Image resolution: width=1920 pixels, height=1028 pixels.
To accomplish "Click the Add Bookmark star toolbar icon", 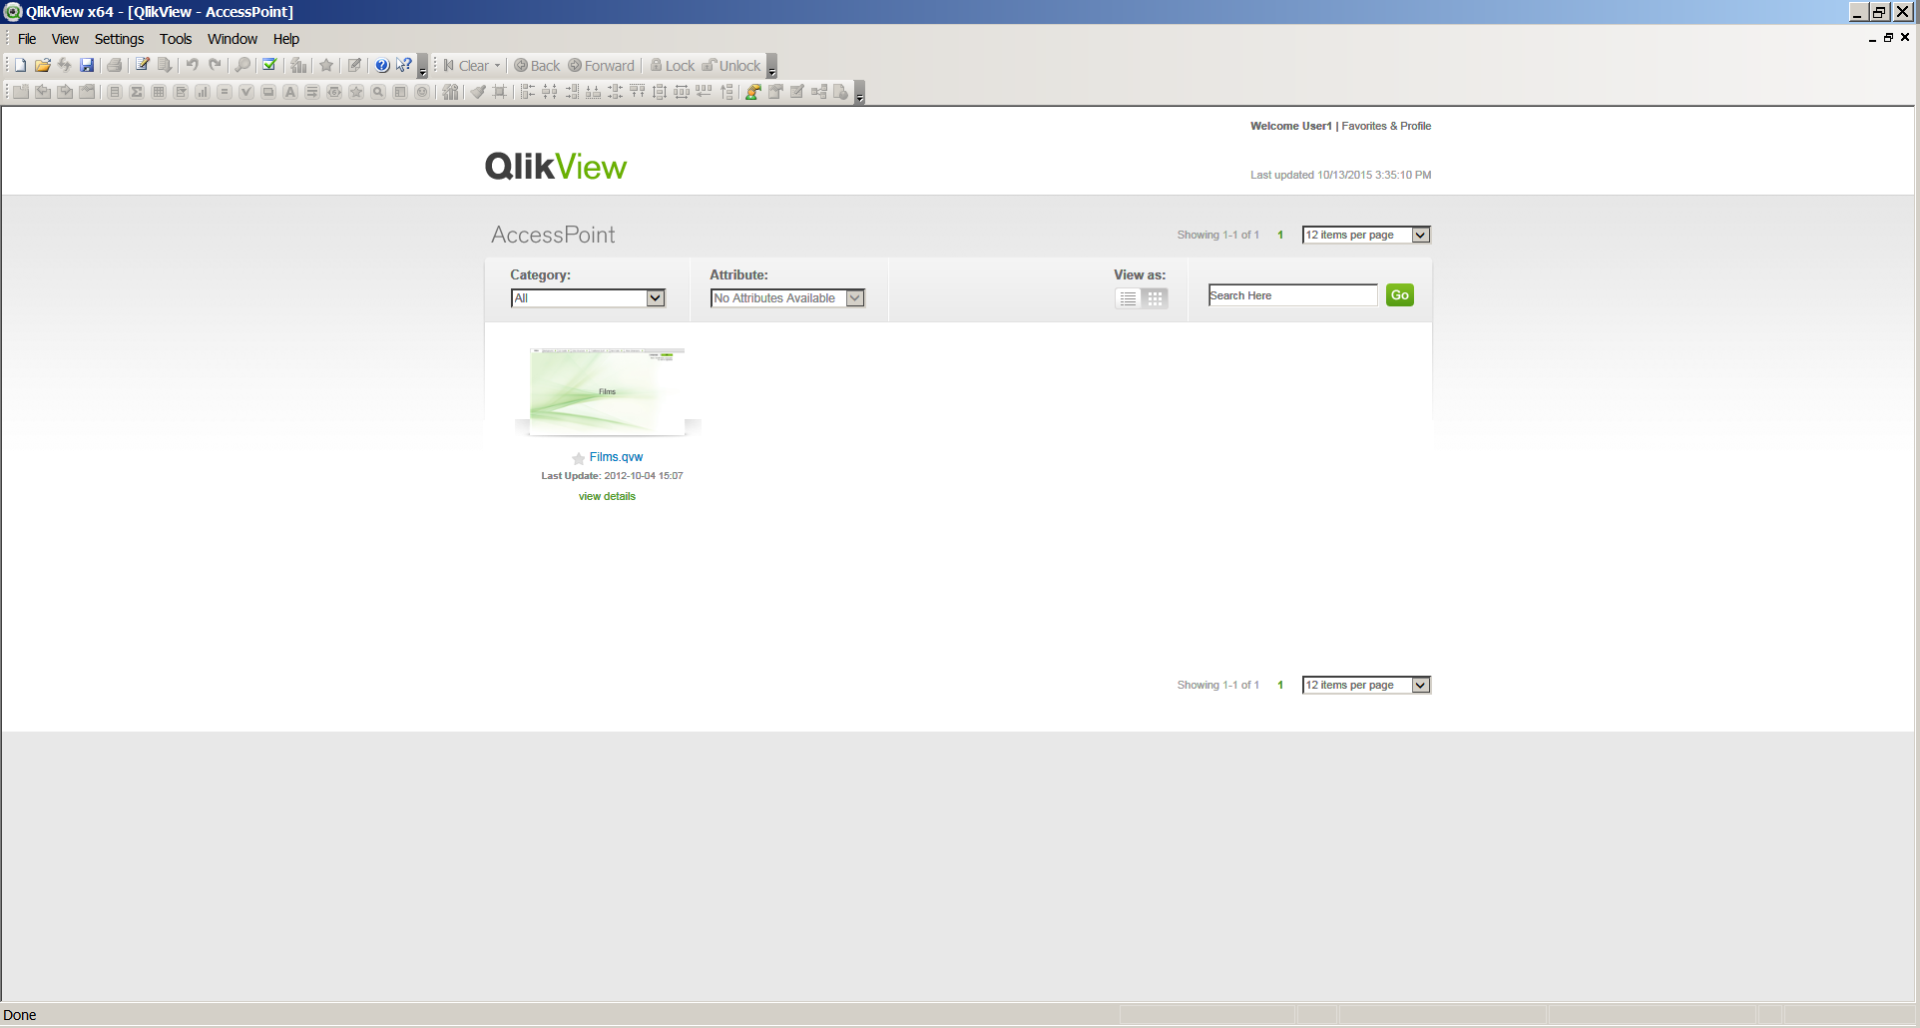I will (x=326, y=65).
